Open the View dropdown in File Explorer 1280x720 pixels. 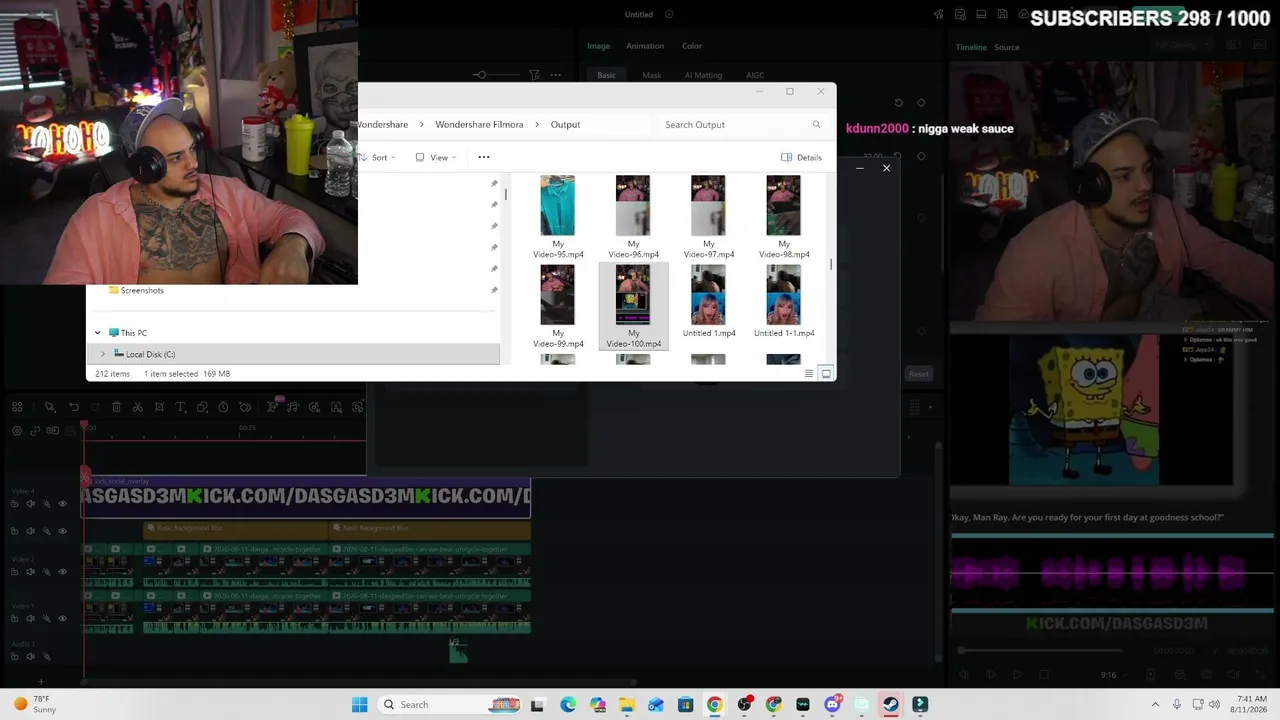tap(436, 157)
